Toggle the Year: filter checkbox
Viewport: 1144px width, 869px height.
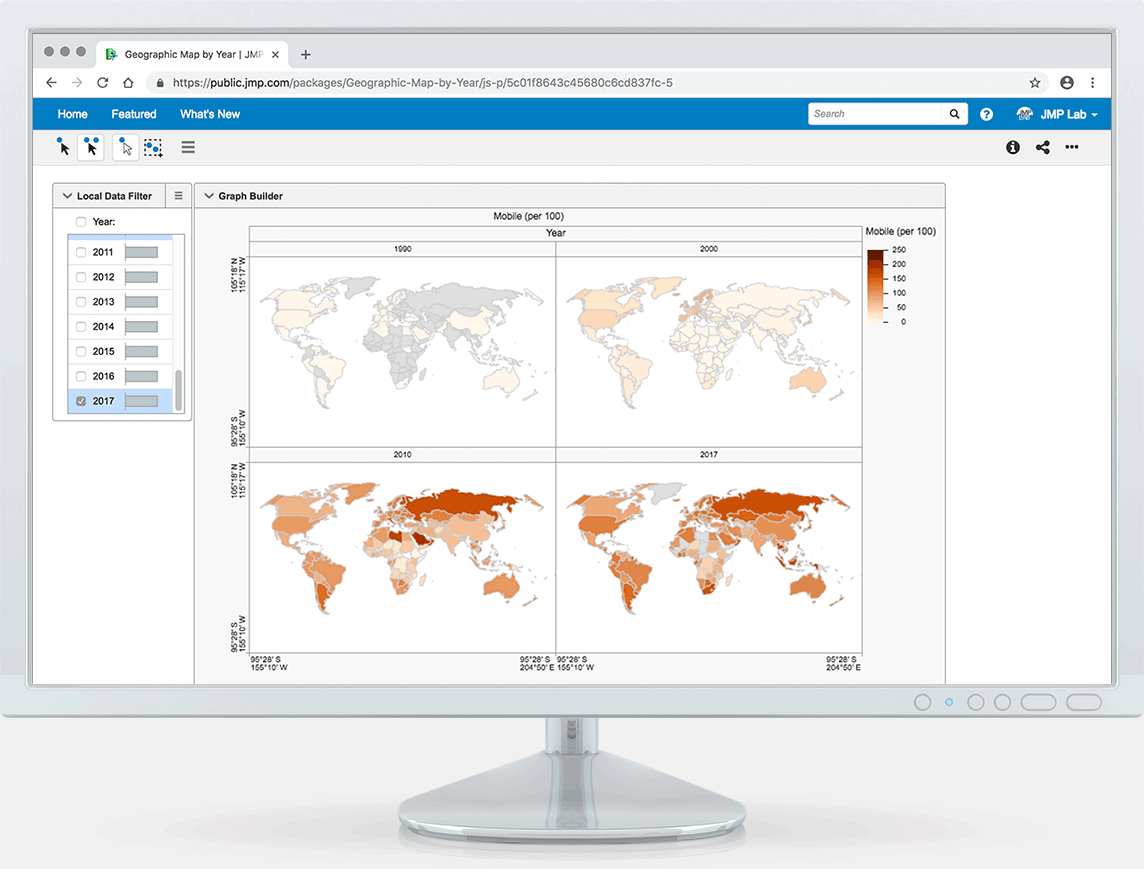(81, 222)
